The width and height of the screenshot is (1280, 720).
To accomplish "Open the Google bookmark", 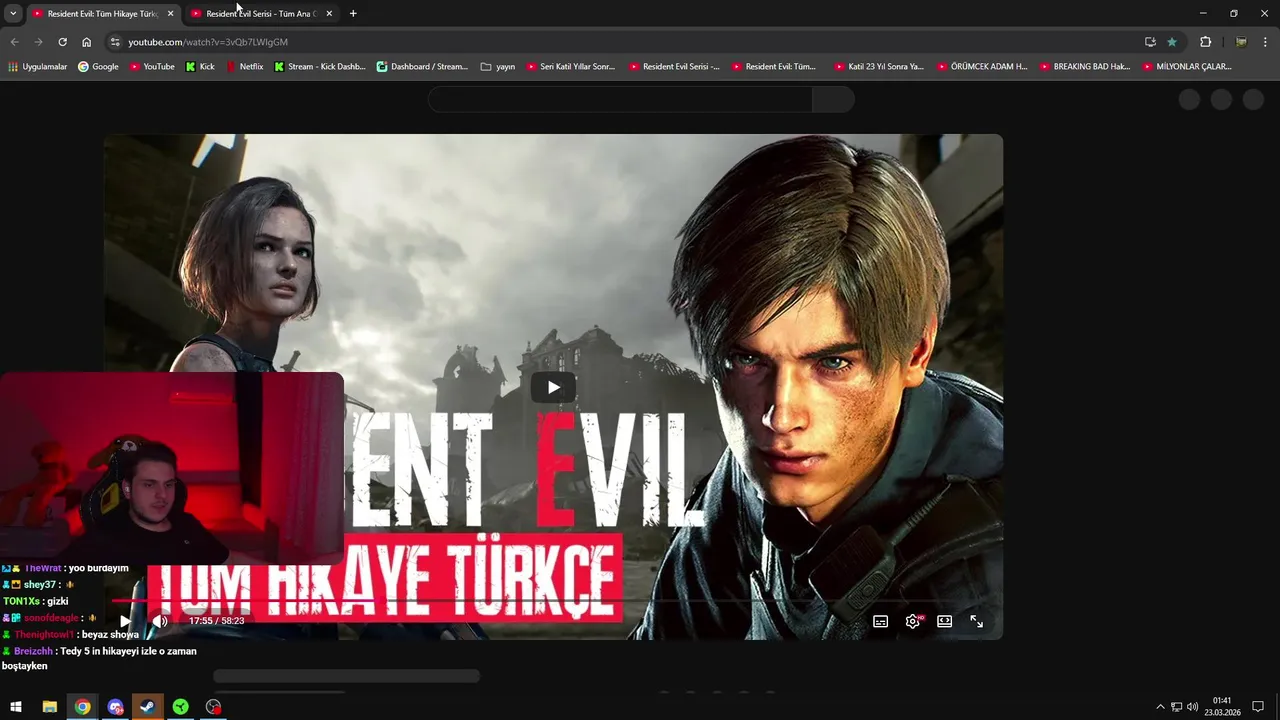I will [98, 67].
